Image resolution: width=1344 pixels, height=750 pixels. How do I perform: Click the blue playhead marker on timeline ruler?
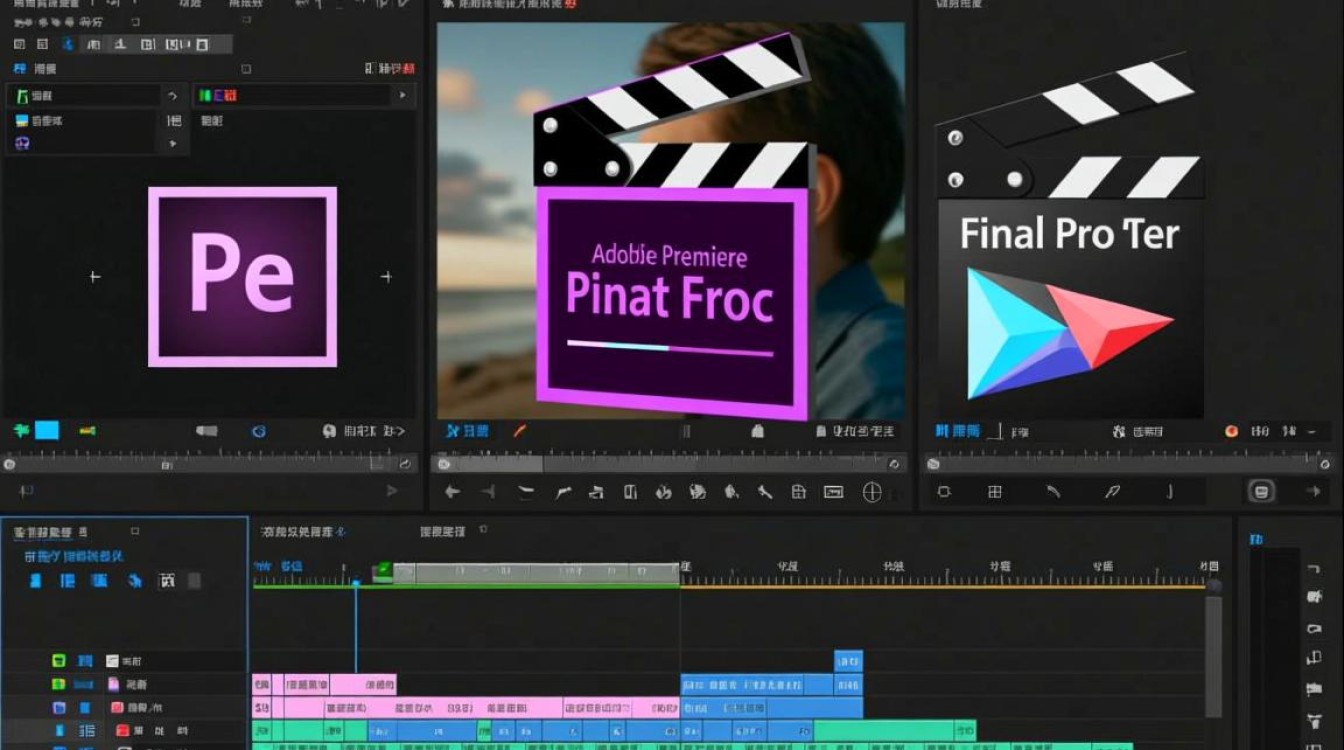coord(355,581)
